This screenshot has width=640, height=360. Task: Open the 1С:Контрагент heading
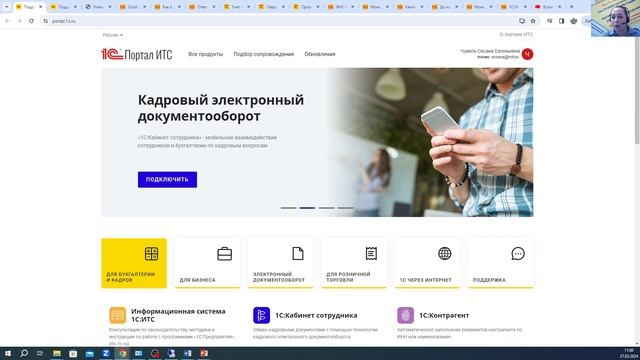(x=444, y=315)
